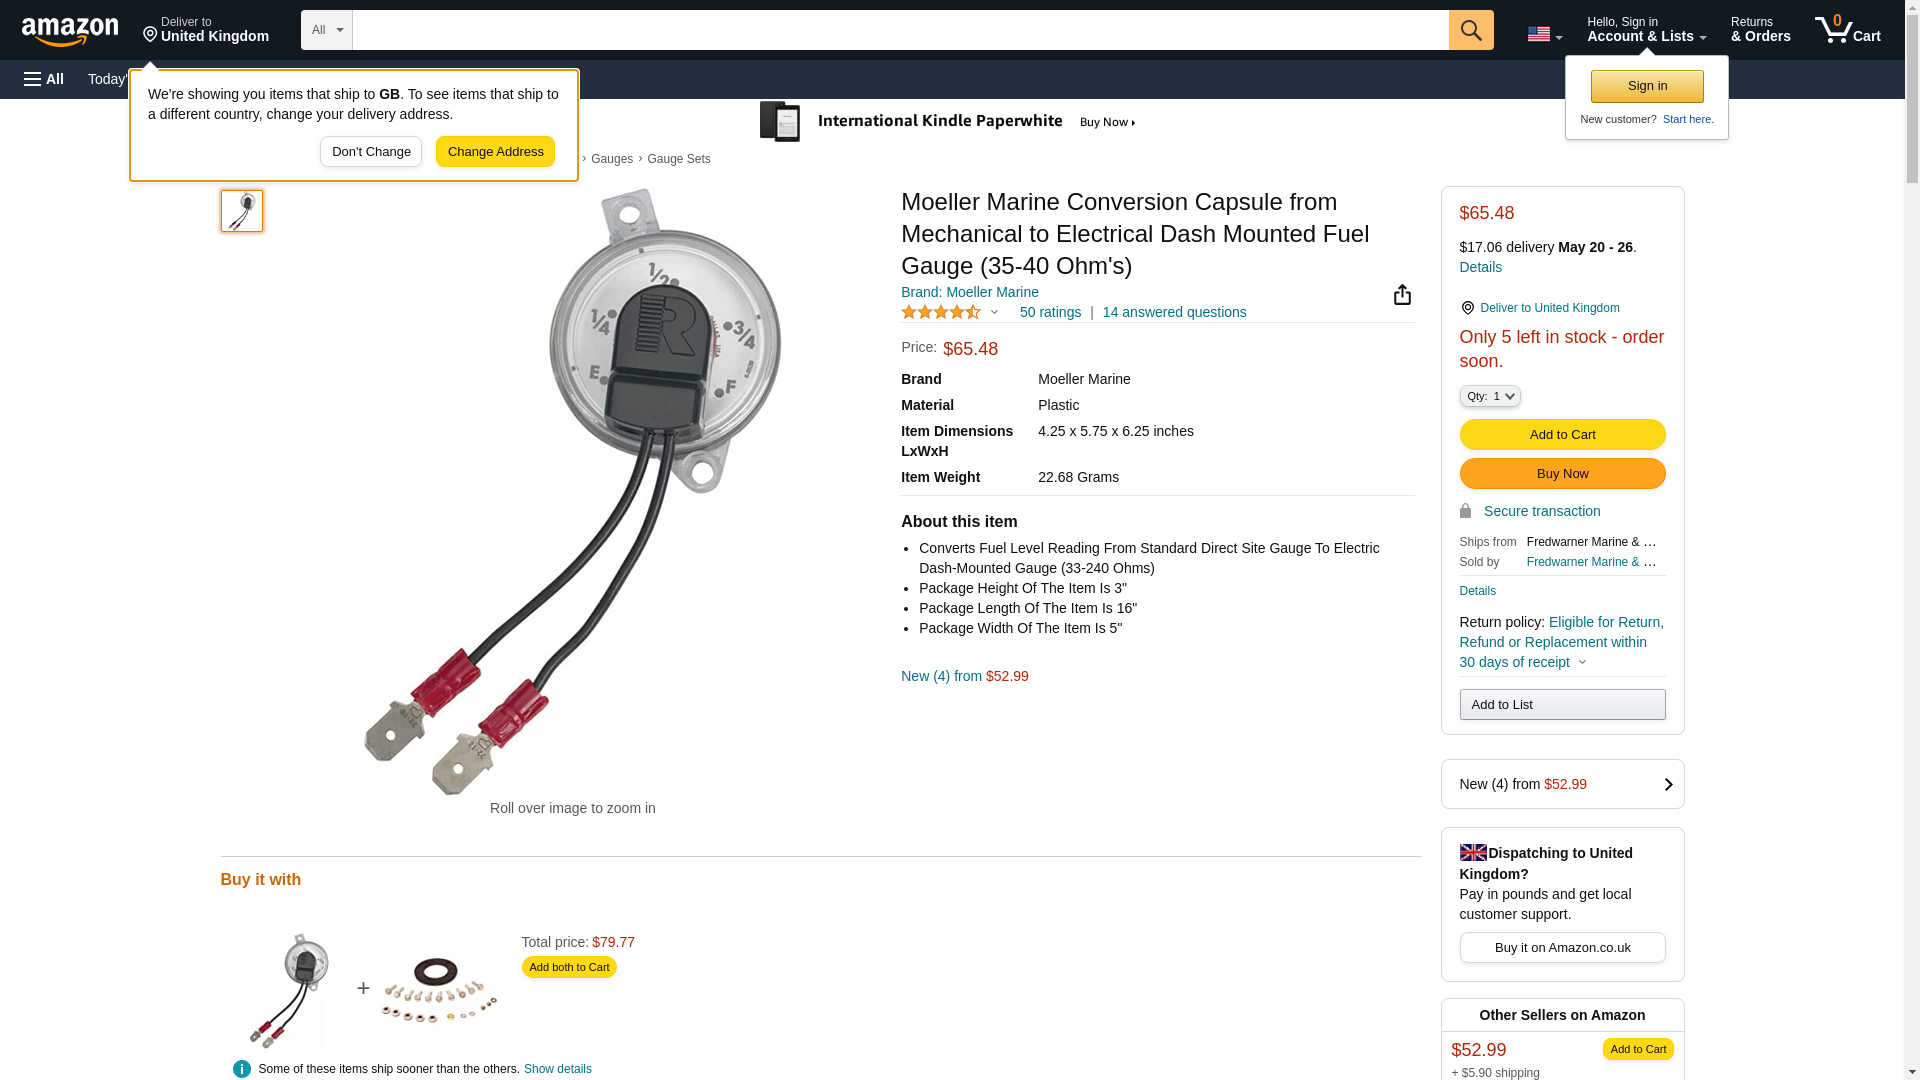
Task: Click the Amazon logo
Action: pos(70,31)
